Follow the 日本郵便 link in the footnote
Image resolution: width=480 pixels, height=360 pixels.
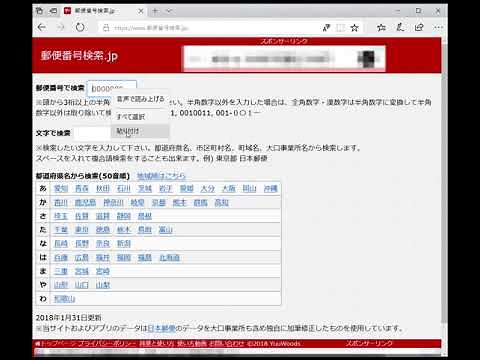click(x=161, y=328)
